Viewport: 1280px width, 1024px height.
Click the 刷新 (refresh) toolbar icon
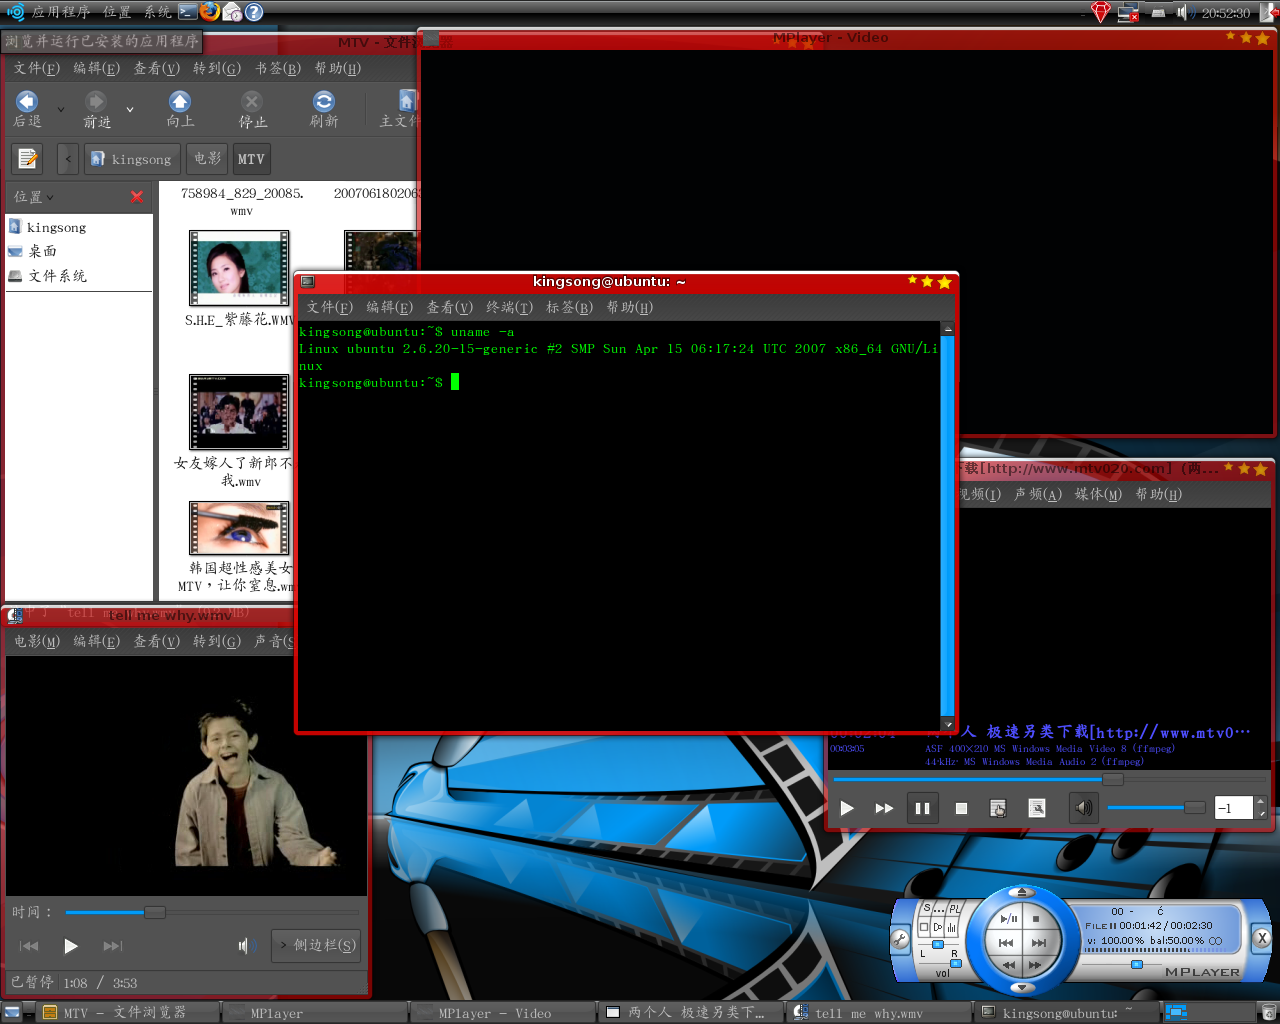tap(324, 109)
